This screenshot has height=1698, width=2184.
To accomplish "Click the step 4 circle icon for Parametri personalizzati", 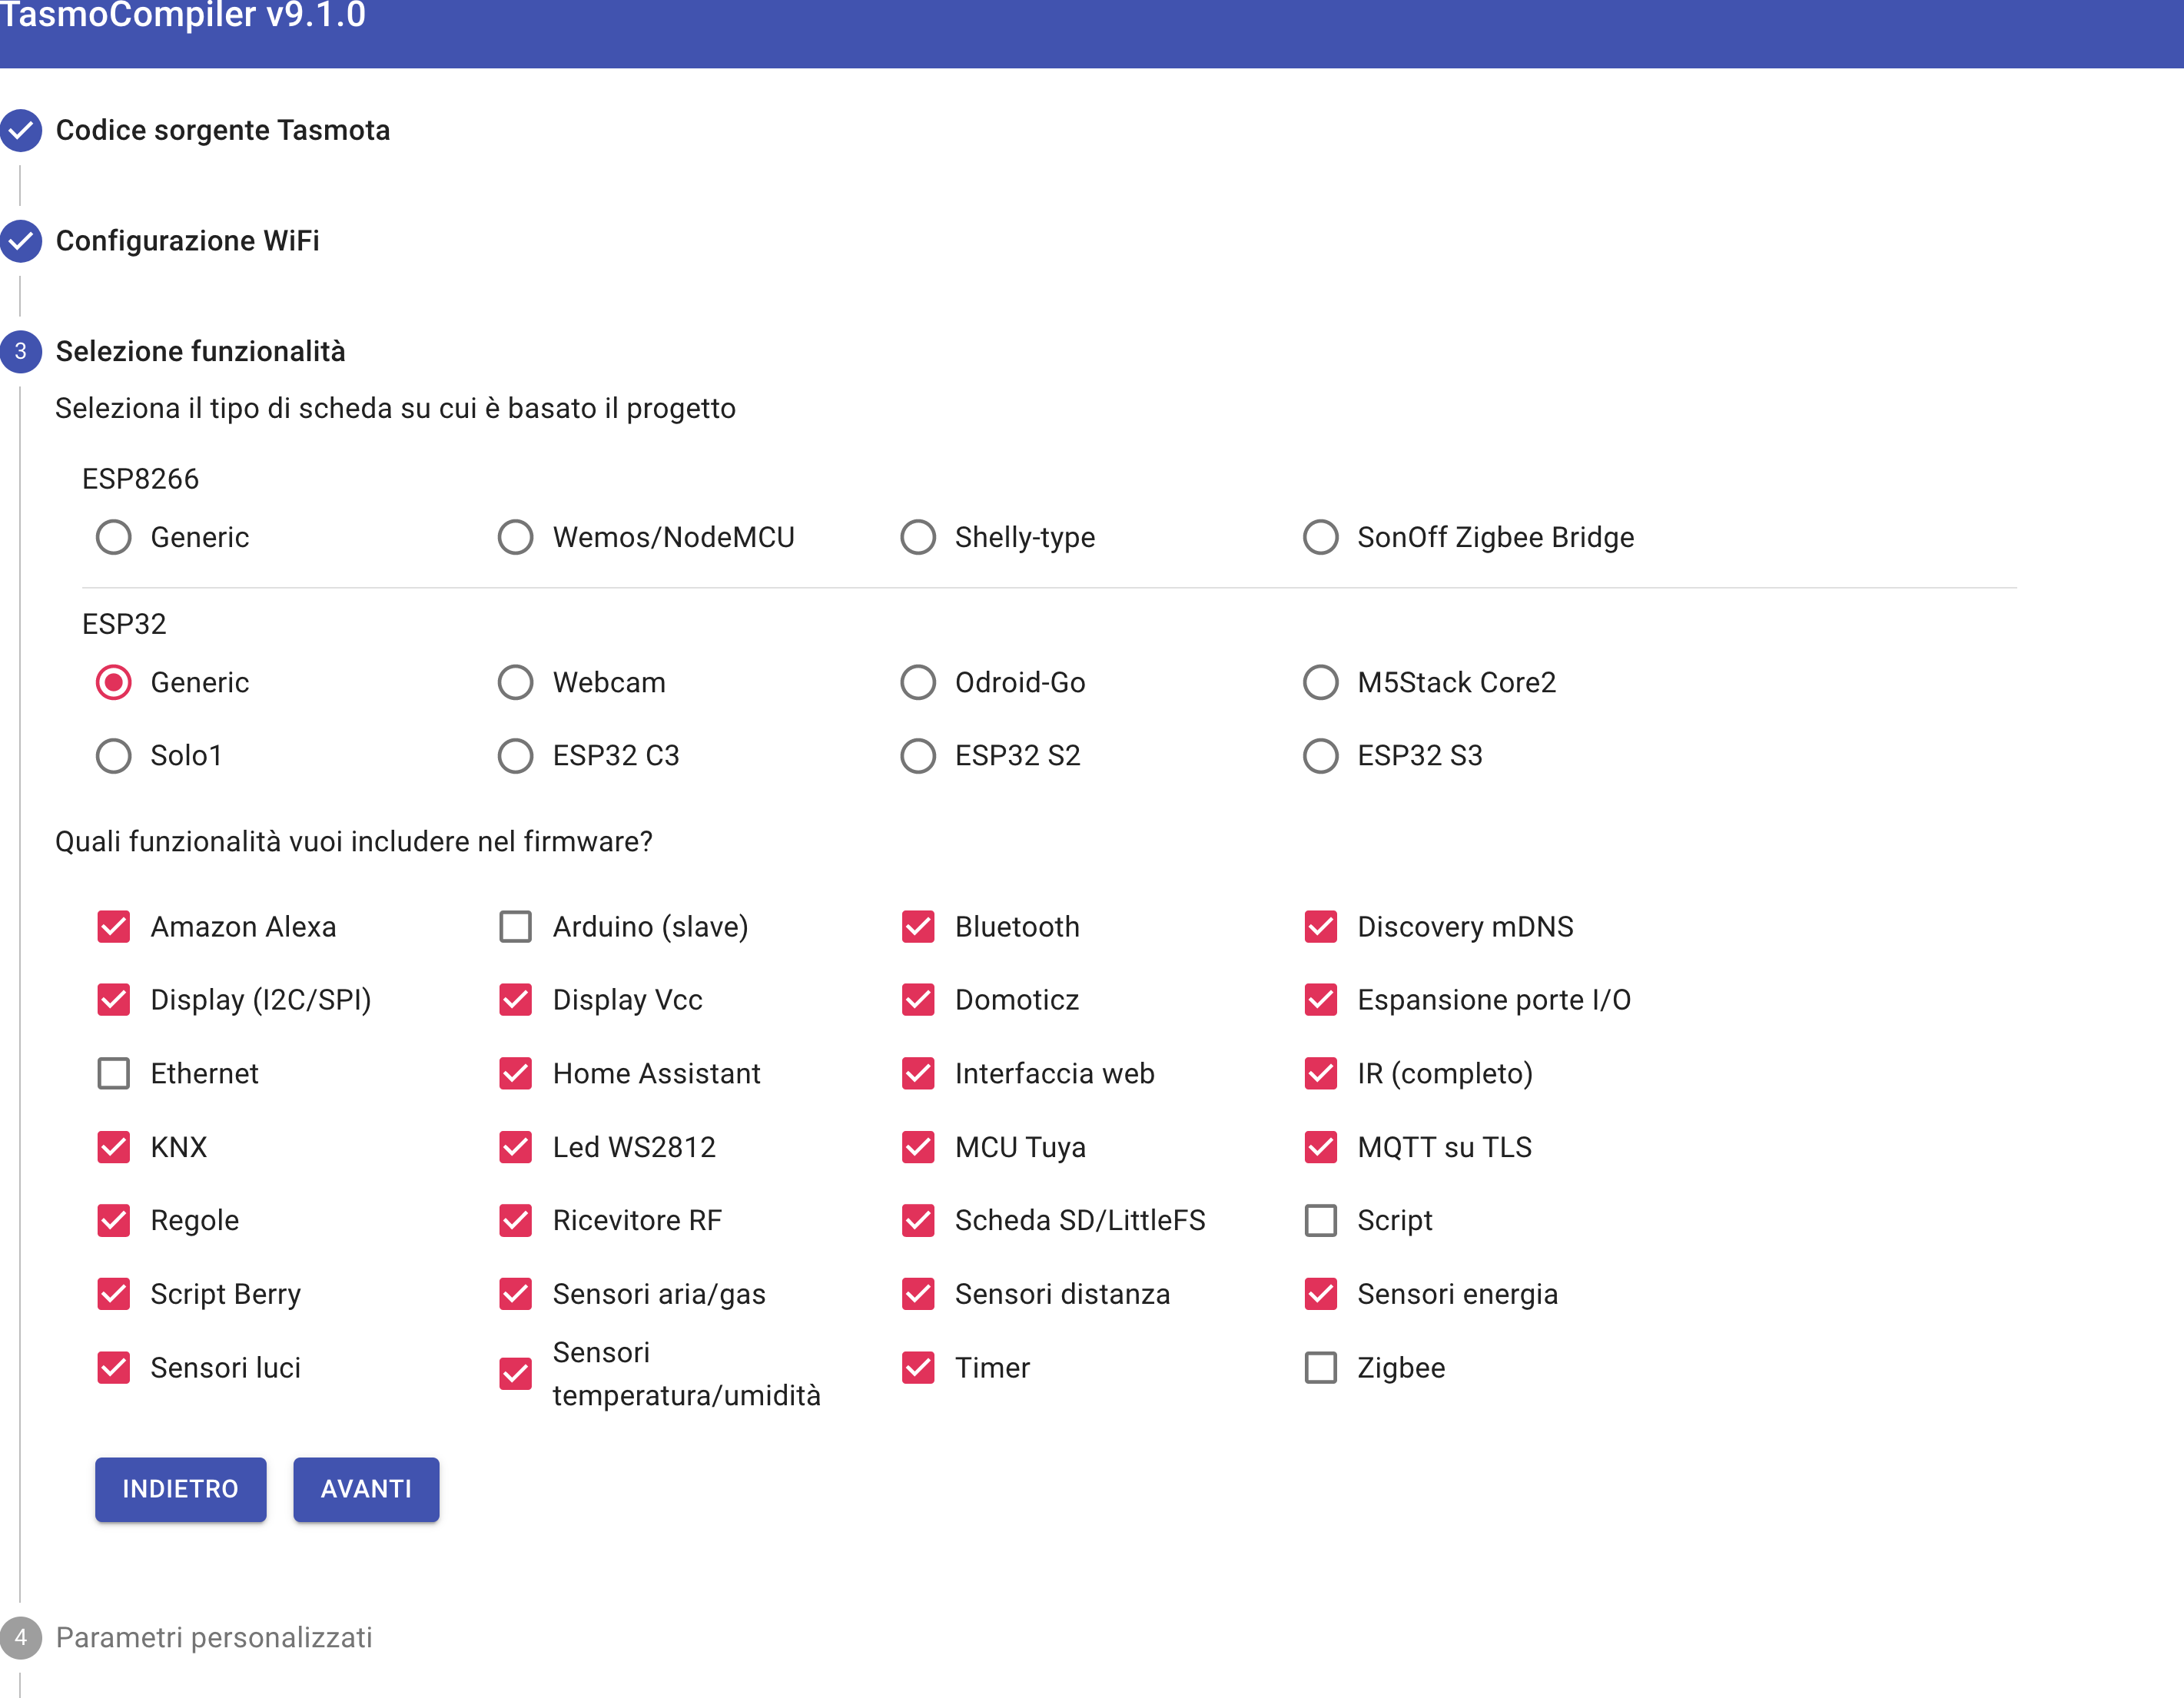I will (x=22, y=1637).
